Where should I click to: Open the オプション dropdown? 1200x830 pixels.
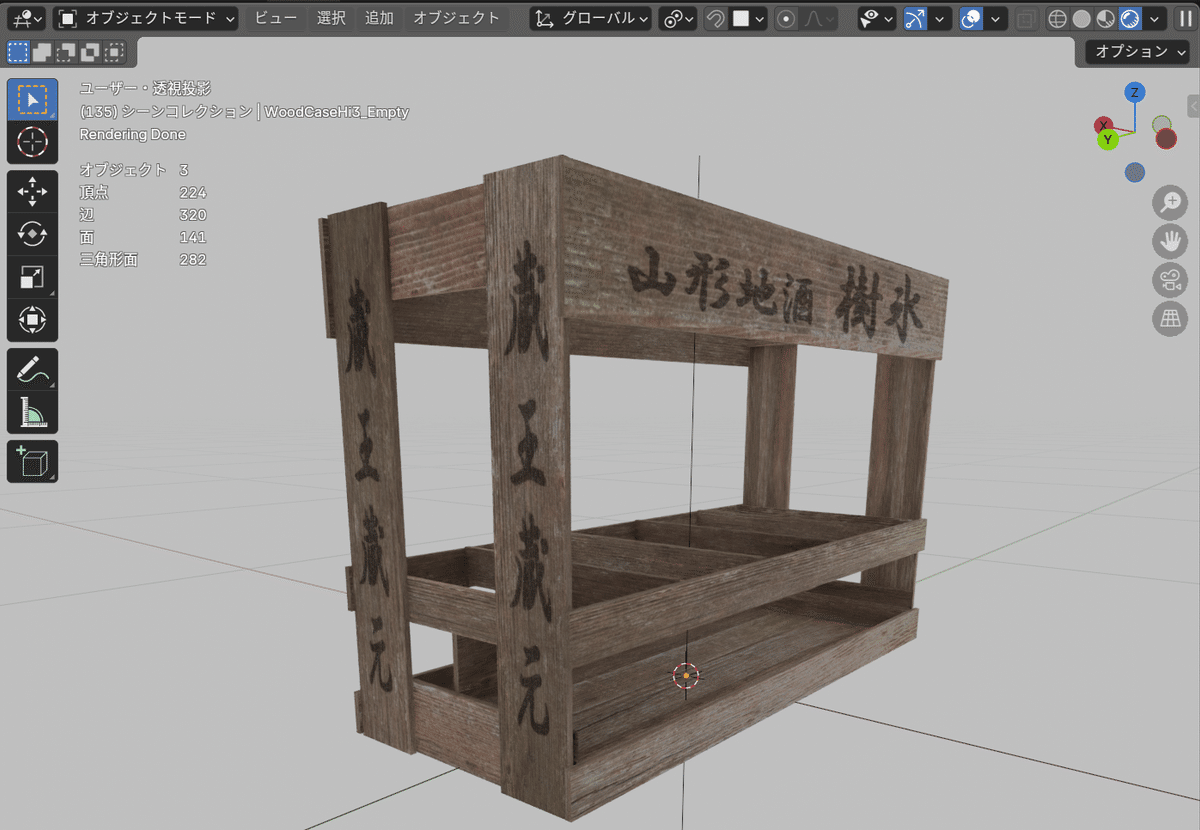click(1136, 52)
